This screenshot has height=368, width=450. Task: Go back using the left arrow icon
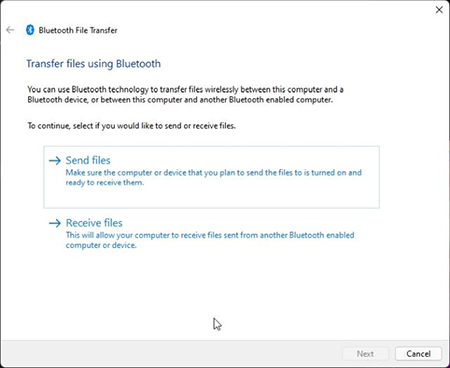(x=10, y=30)
